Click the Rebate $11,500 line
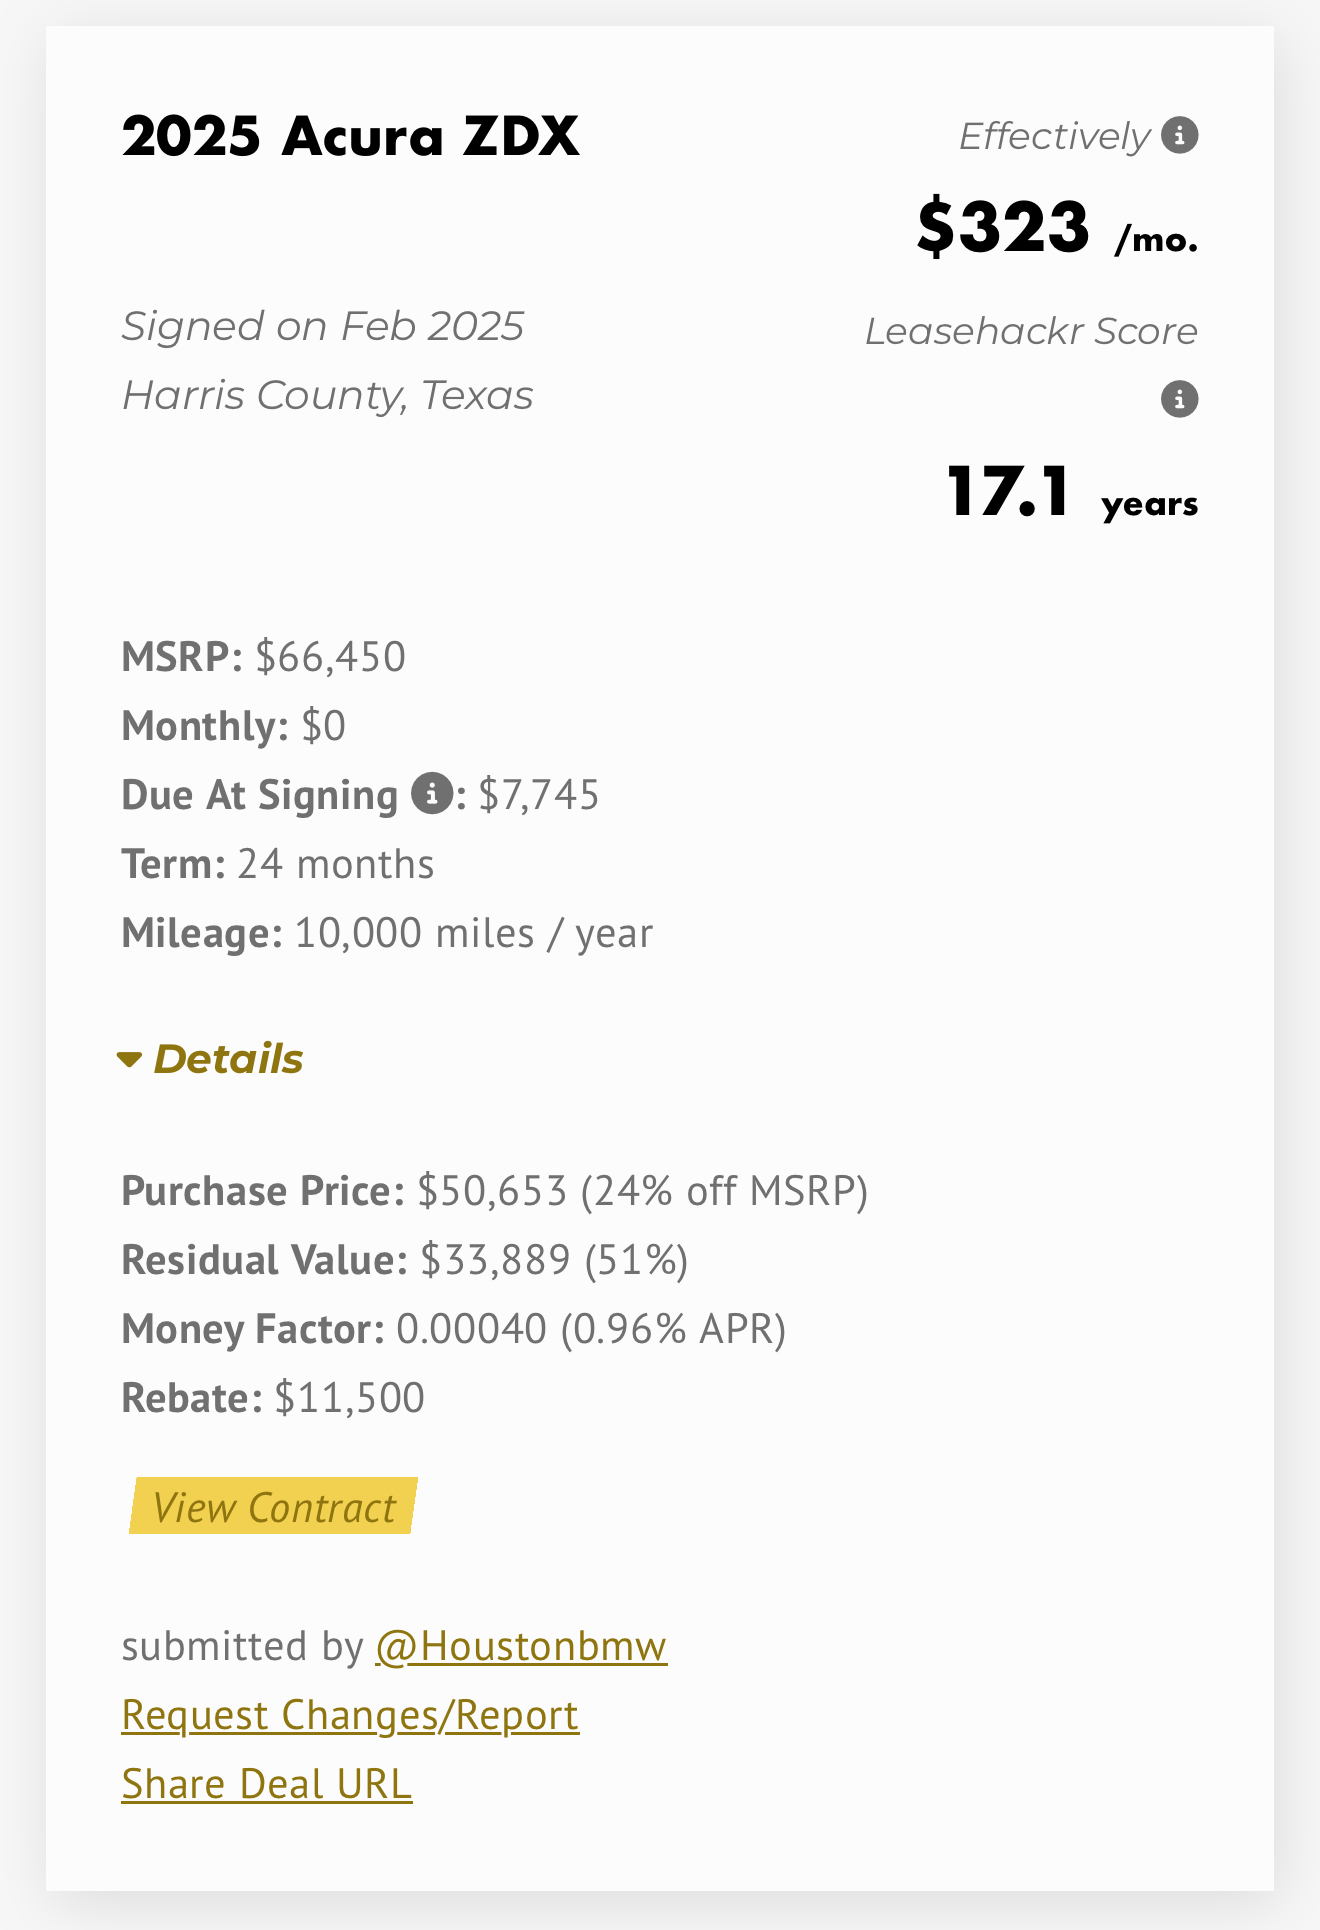The height and width of the screenshot is (1930, 1320). (273, 1398)
